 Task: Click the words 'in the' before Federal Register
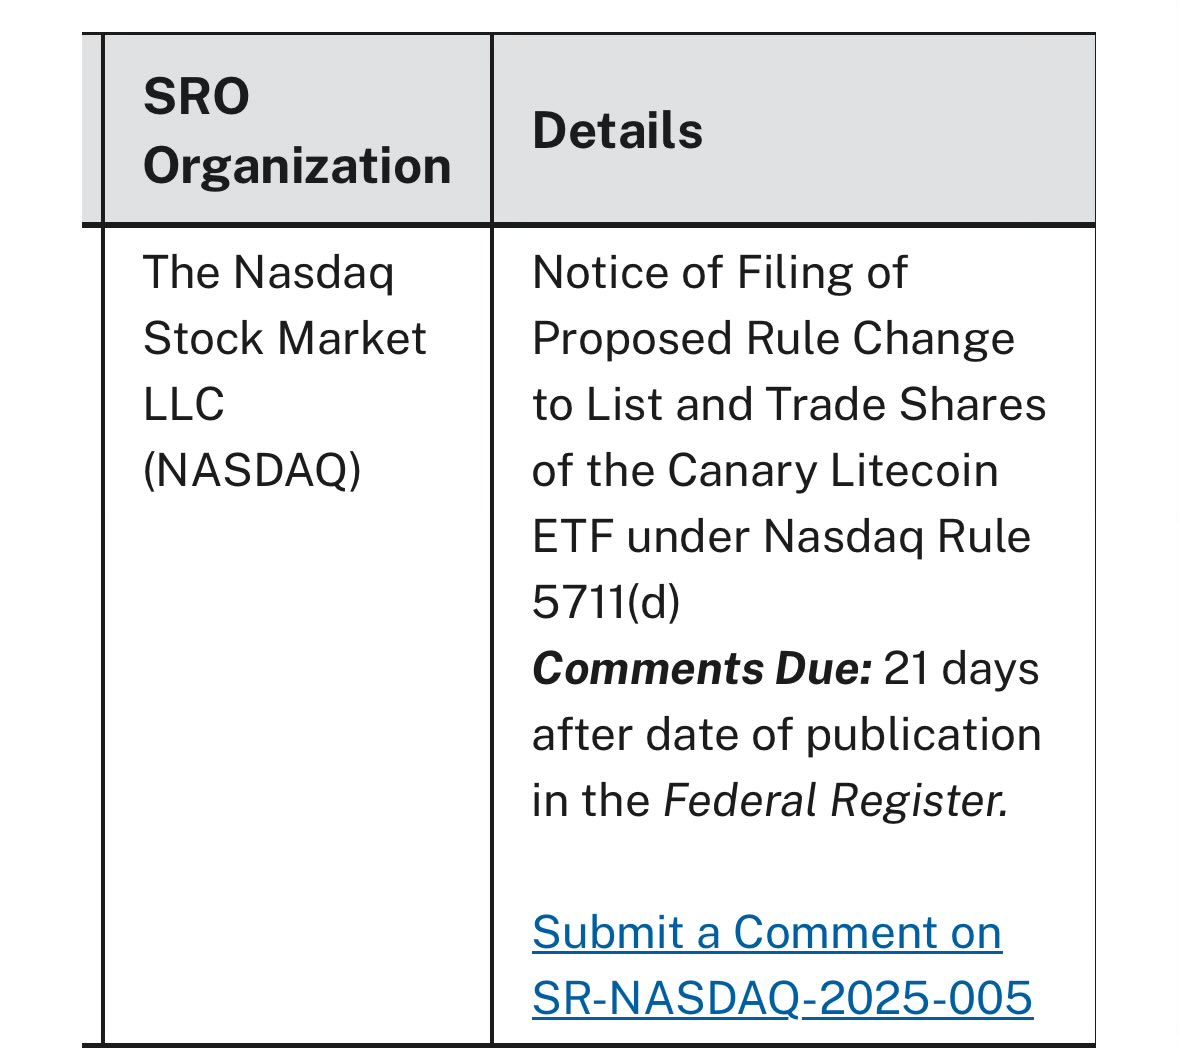click(x=591, y=801)
